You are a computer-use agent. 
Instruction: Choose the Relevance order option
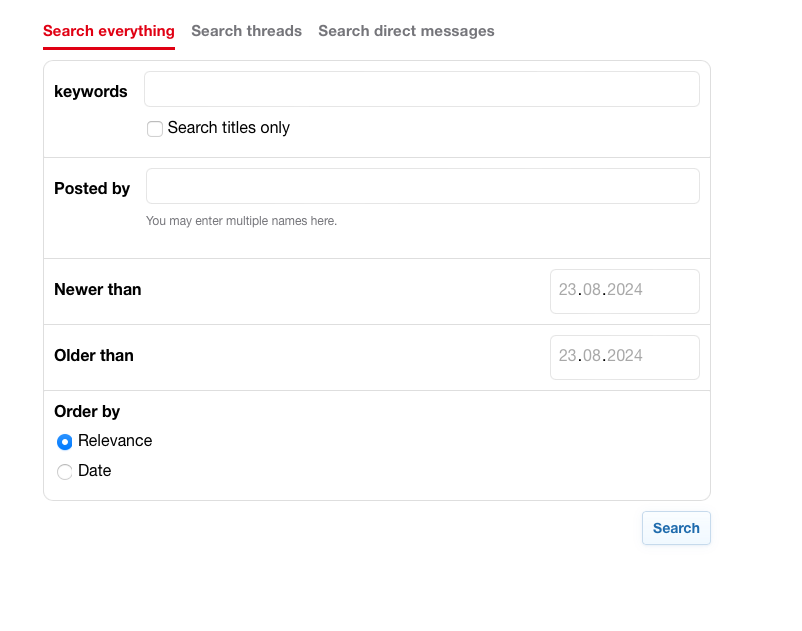(65, 442)
